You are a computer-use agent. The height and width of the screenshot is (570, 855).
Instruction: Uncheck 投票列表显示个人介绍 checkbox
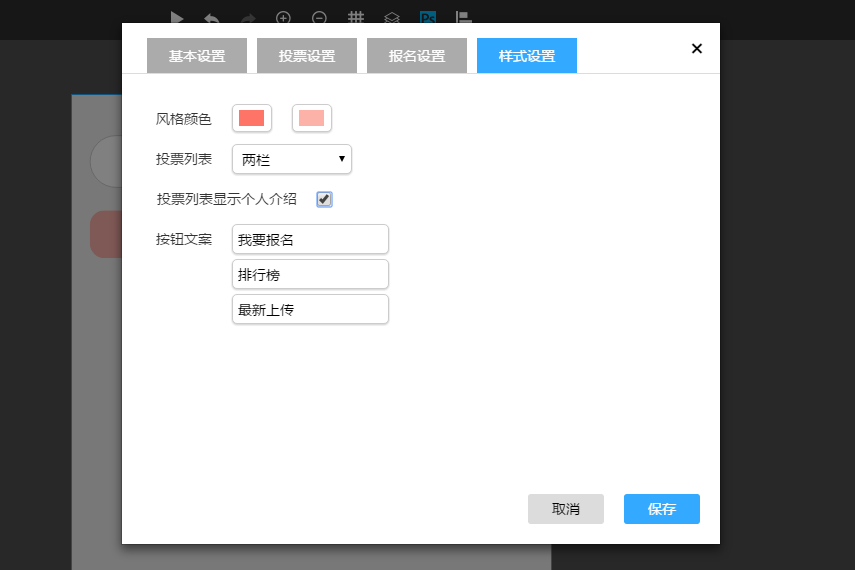pos(324,200)
